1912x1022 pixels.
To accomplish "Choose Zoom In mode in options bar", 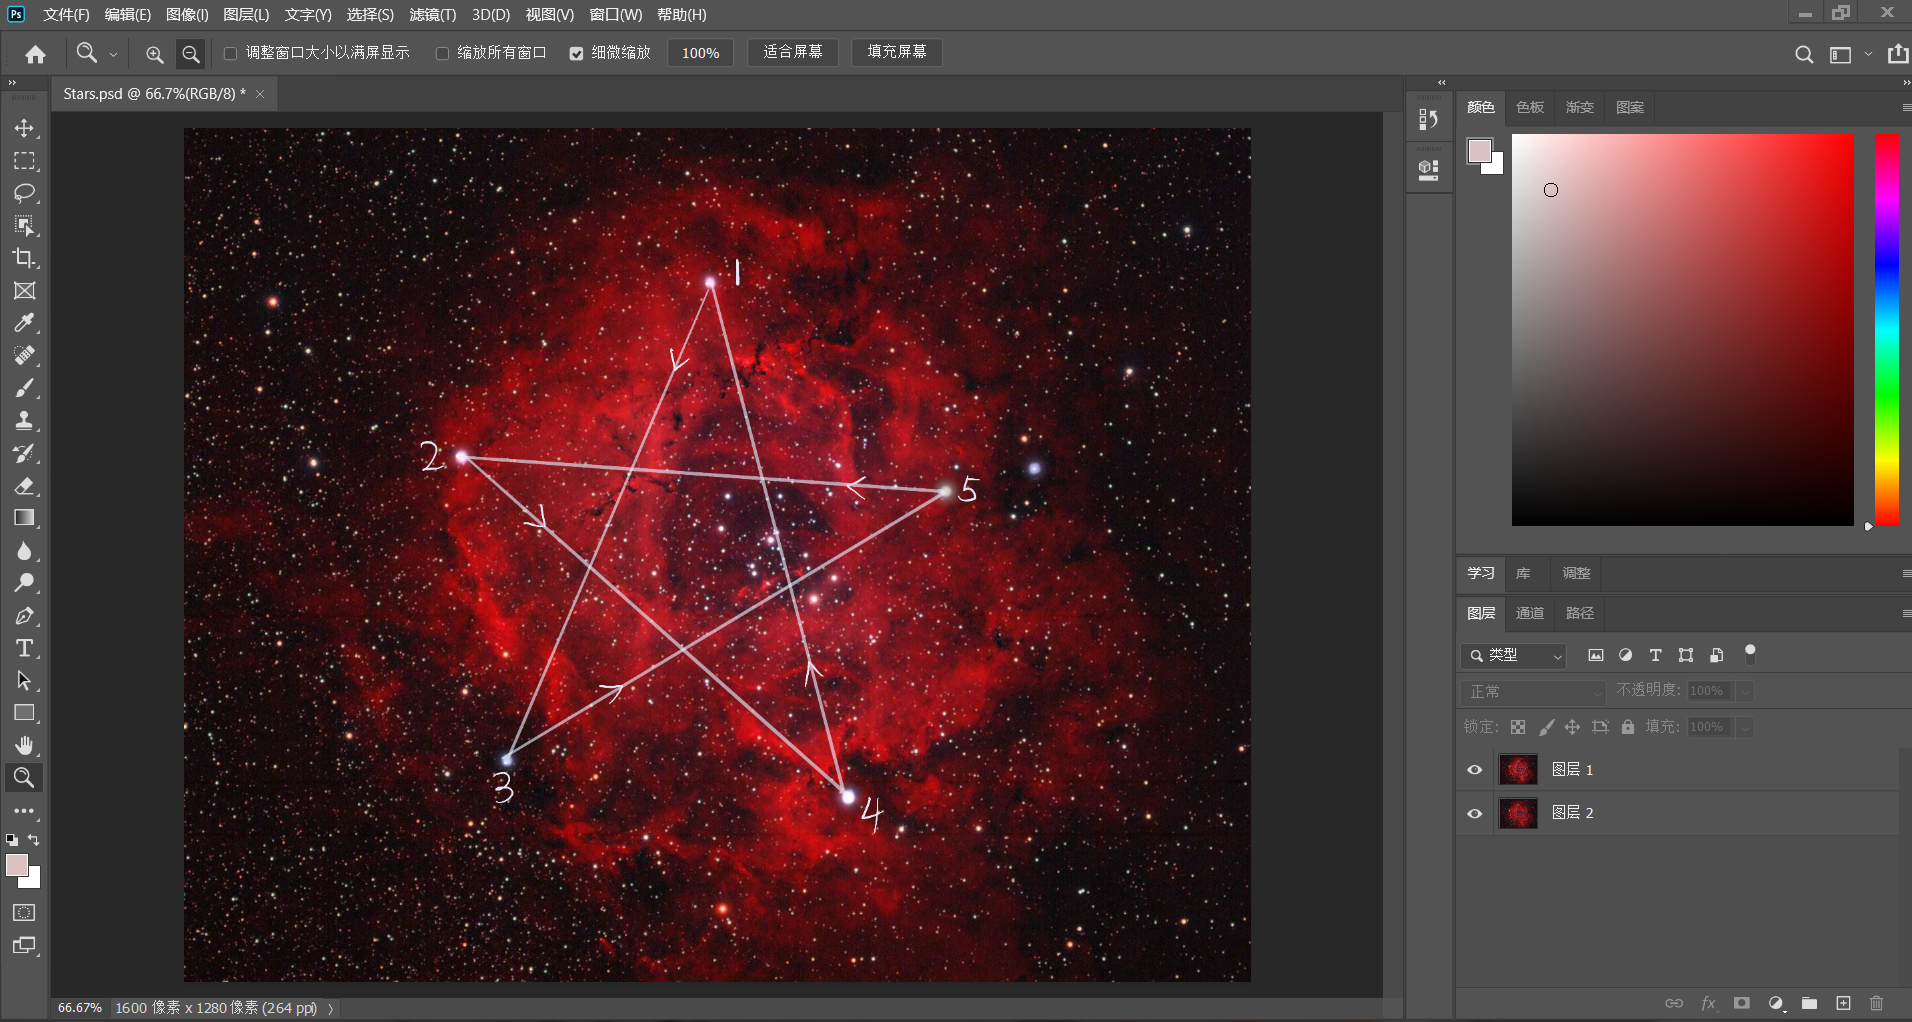I will 154,54.
